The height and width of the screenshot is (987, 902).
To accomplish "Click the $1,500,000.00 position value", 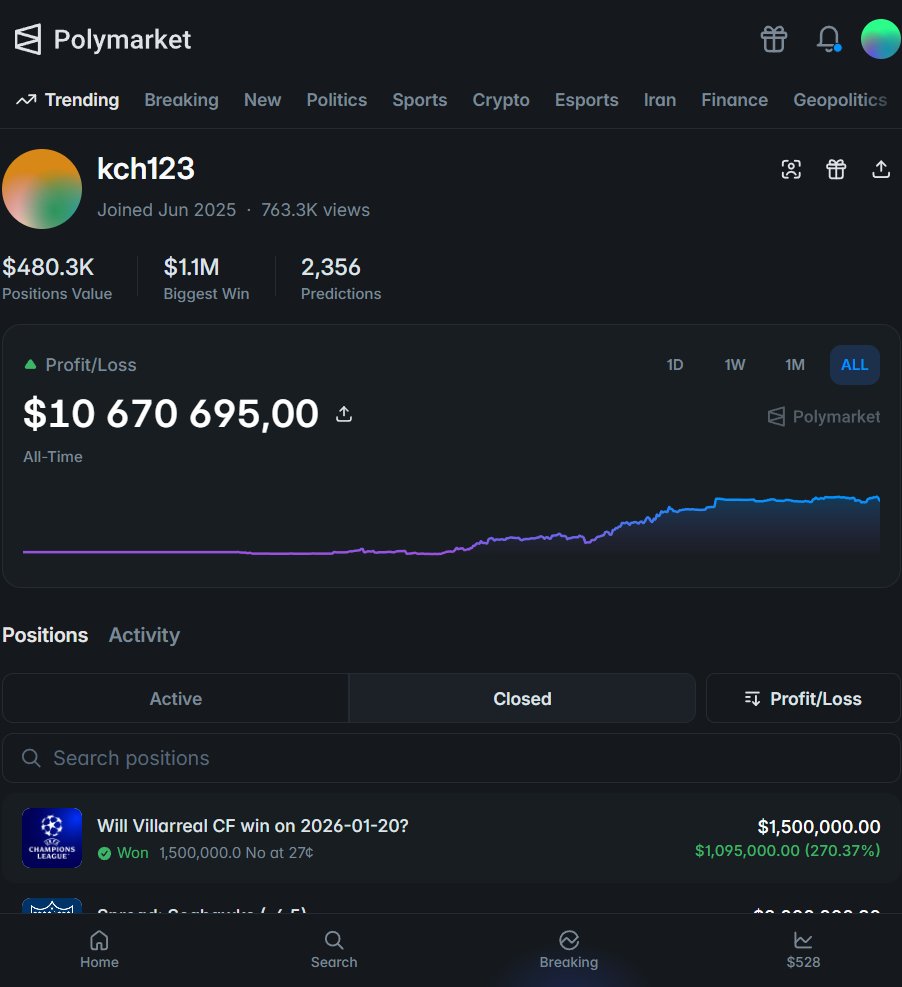I will point(819,826).
